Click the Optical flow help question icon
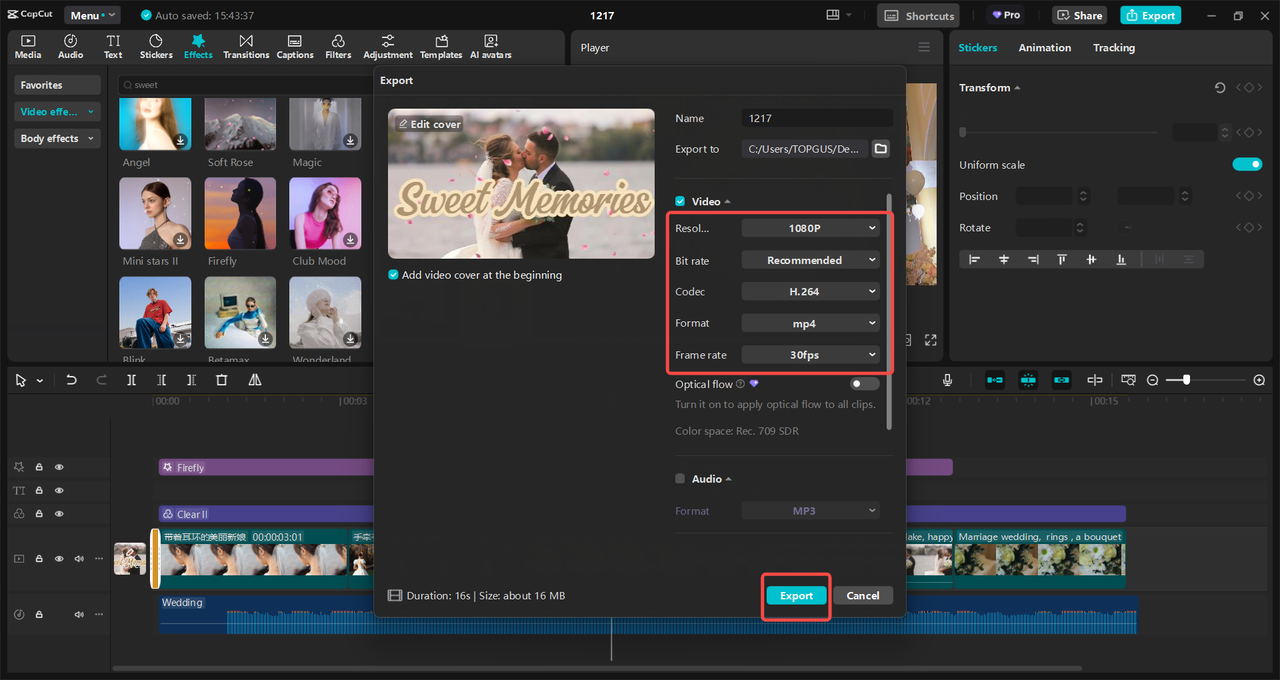The image size is (1280, 680). coord(741,384)
